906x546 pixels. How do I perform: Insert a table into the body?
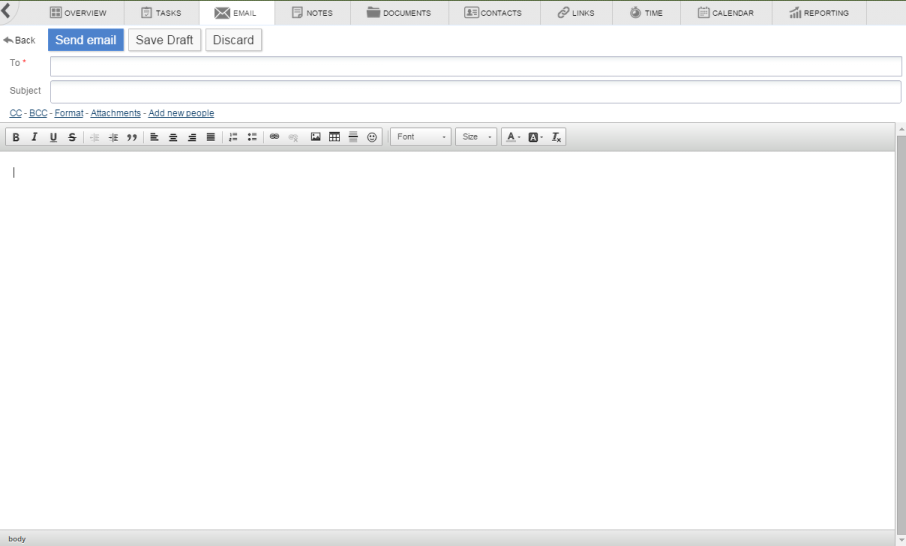click(x=335, y=137)
